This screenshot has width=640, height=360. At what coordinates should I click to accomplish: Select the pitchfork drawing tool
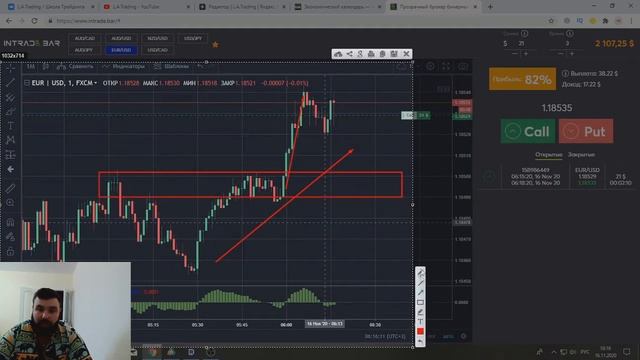(x=11, y=97)
